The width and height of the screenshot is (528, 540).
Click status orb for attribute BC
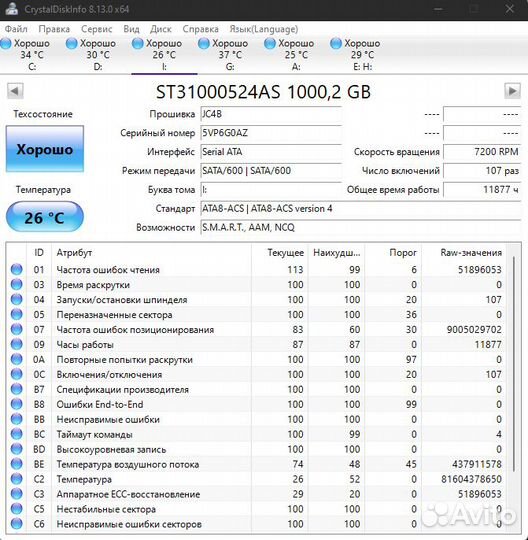click(x=16, y=434)
